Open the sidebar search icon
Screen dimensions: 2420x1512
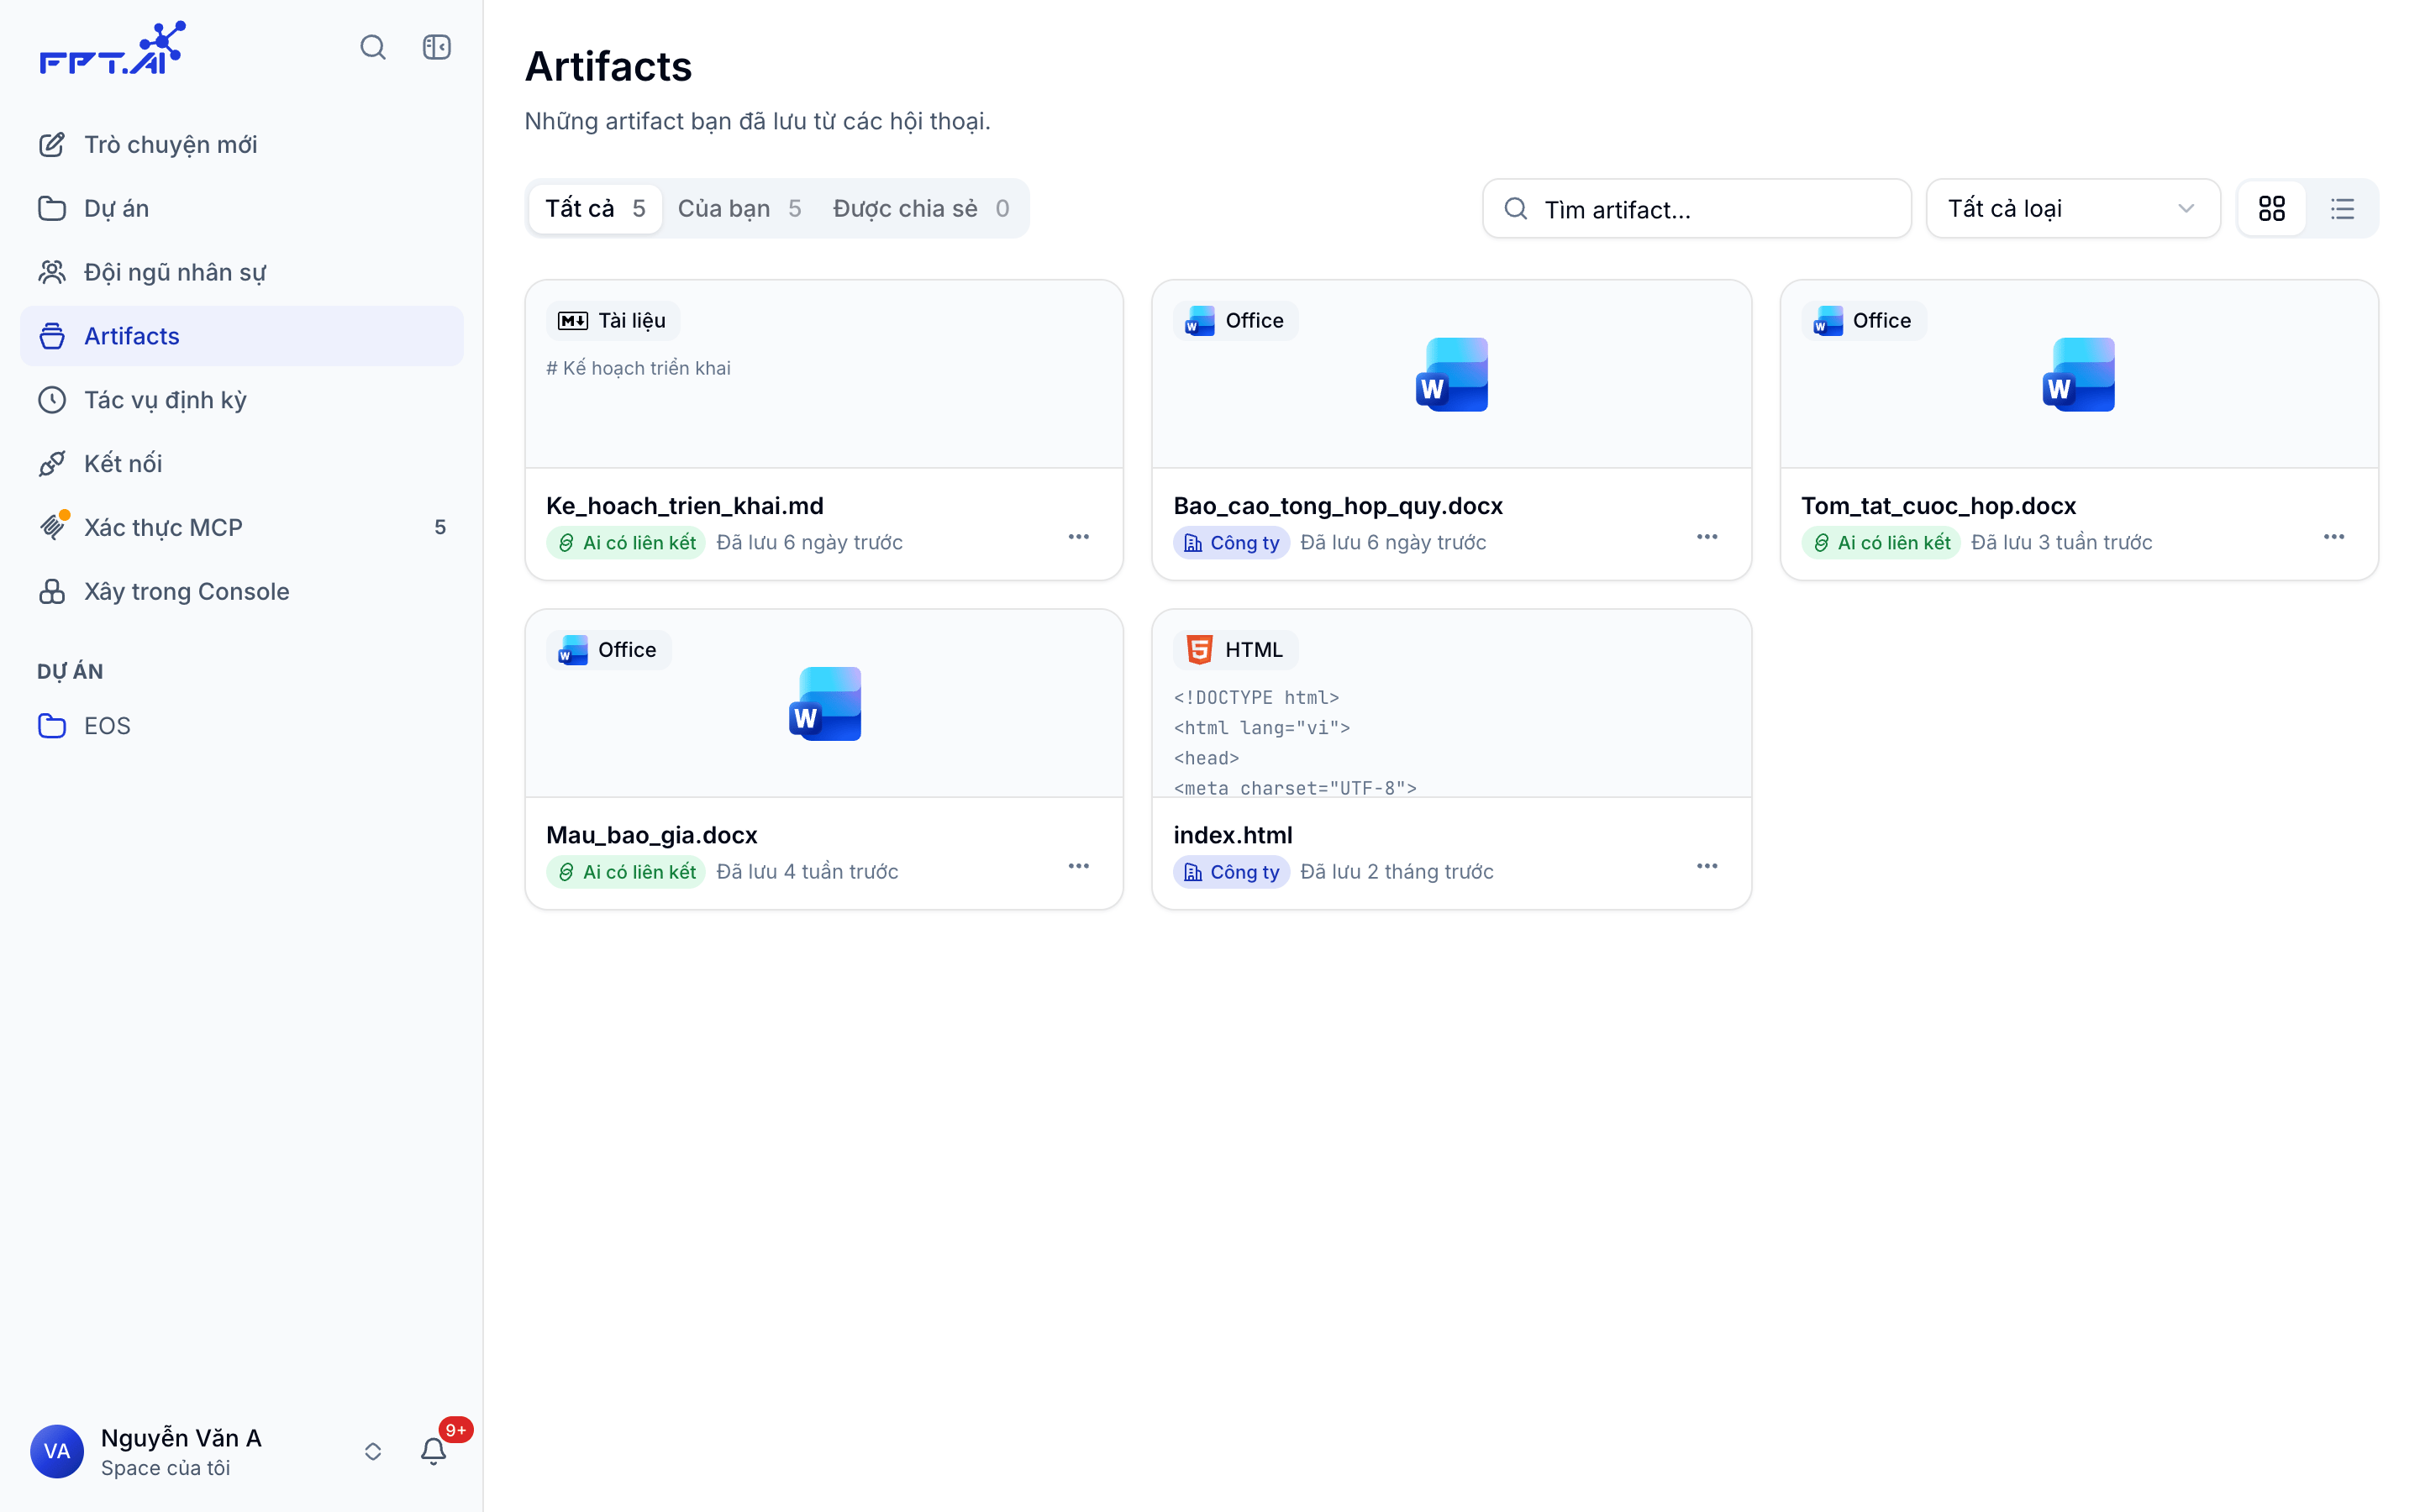[373, 47]
